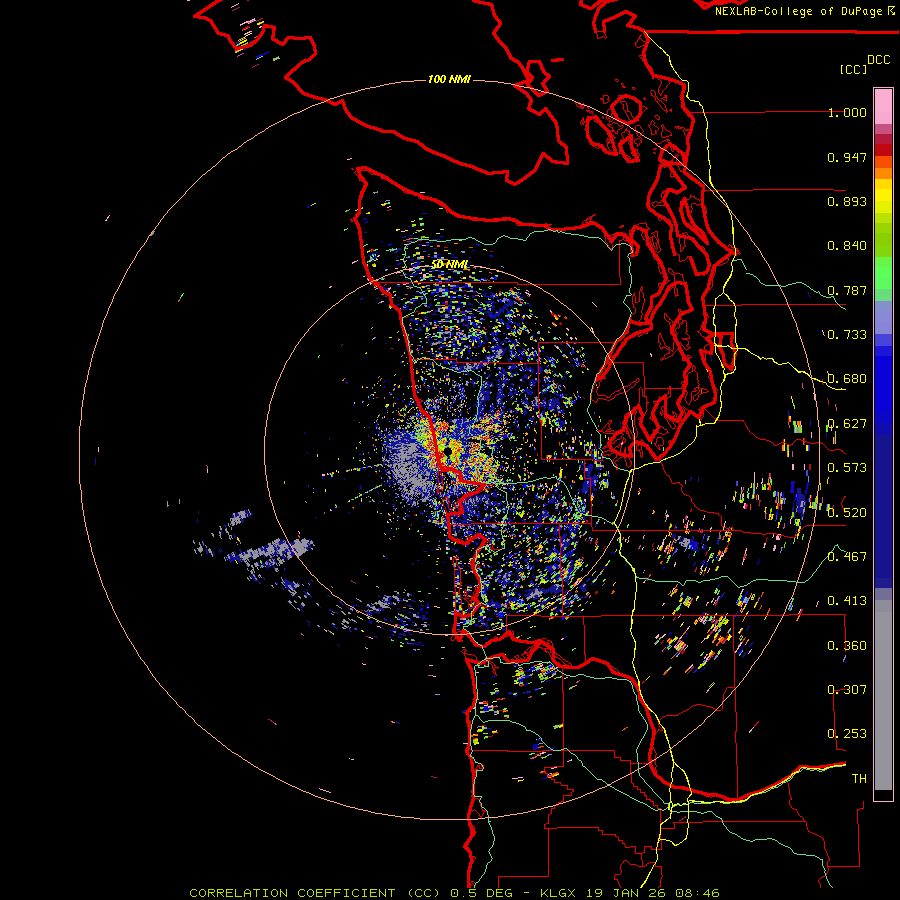Viewport: 900px width, 900px height.
Task: Select the 0.307 color scale value
Action: click(847, 689)
